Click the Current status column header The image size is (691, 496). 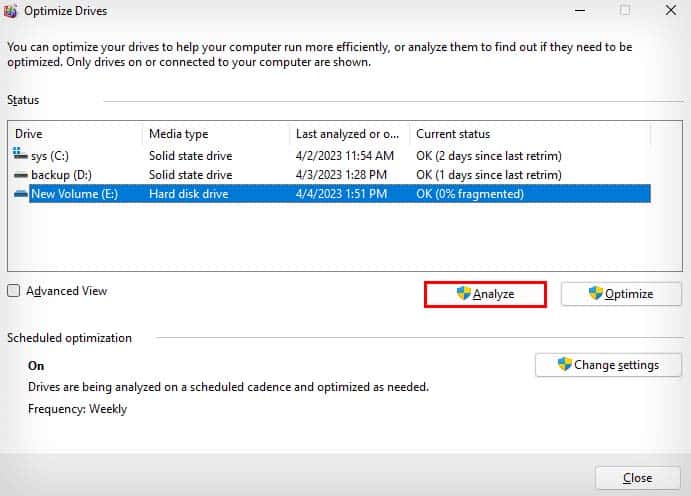click(530, 134)
